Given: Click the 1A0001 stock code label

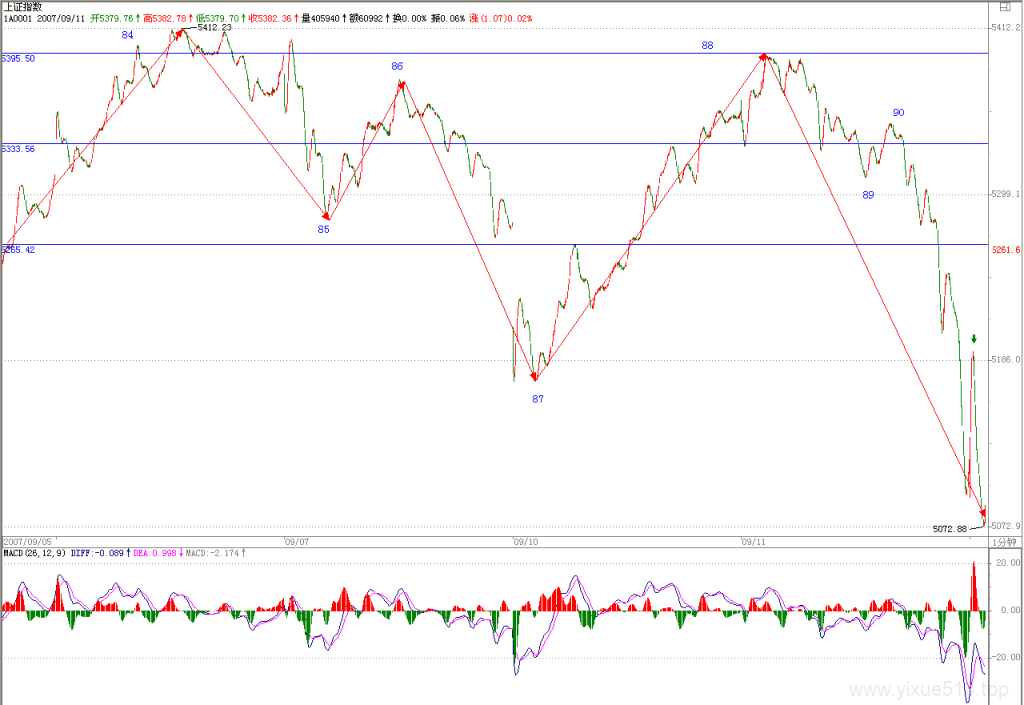Looking at the screenshot, I should tap(18, 18).
